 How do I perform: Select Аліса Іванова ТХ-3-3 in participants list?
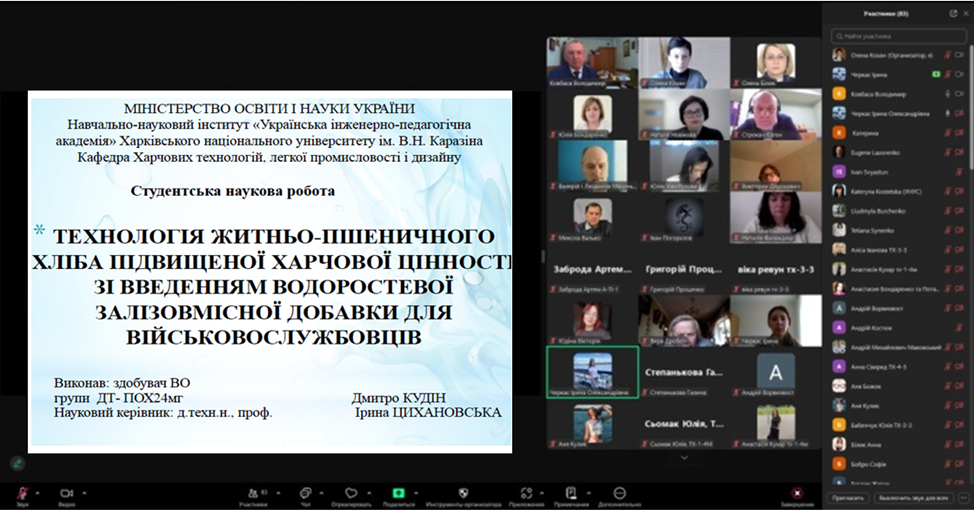click(898, 250)
